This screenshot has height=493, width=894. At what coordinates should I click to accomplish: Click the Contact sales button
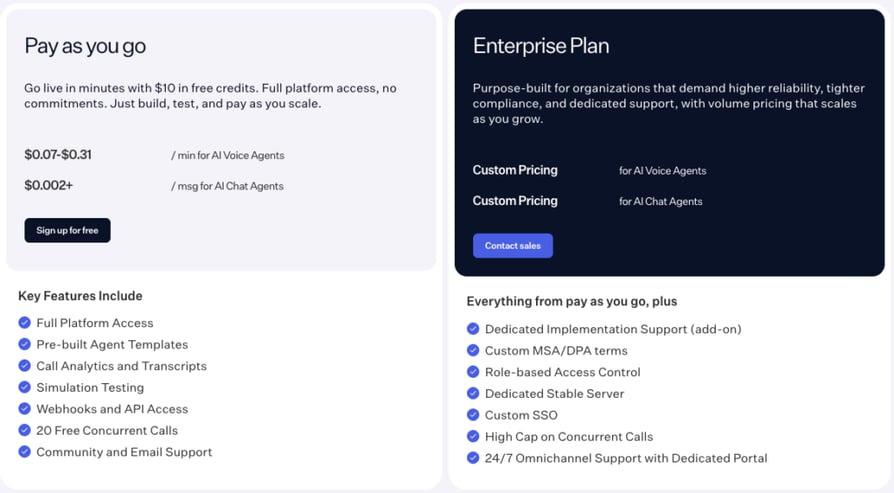[513, 246]
